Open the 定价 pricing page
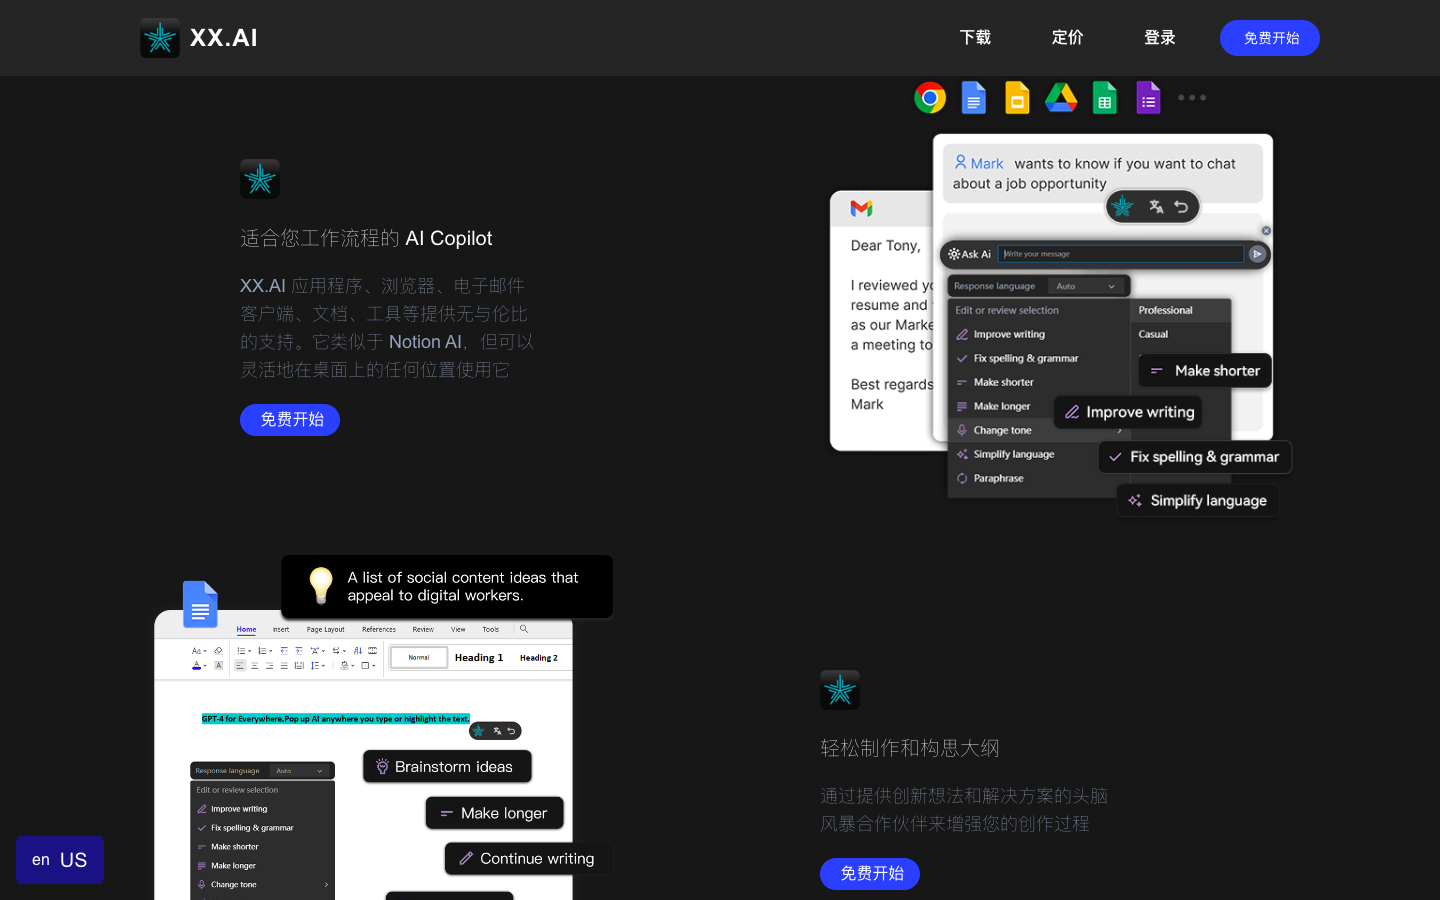 [x=1067, y=38]
